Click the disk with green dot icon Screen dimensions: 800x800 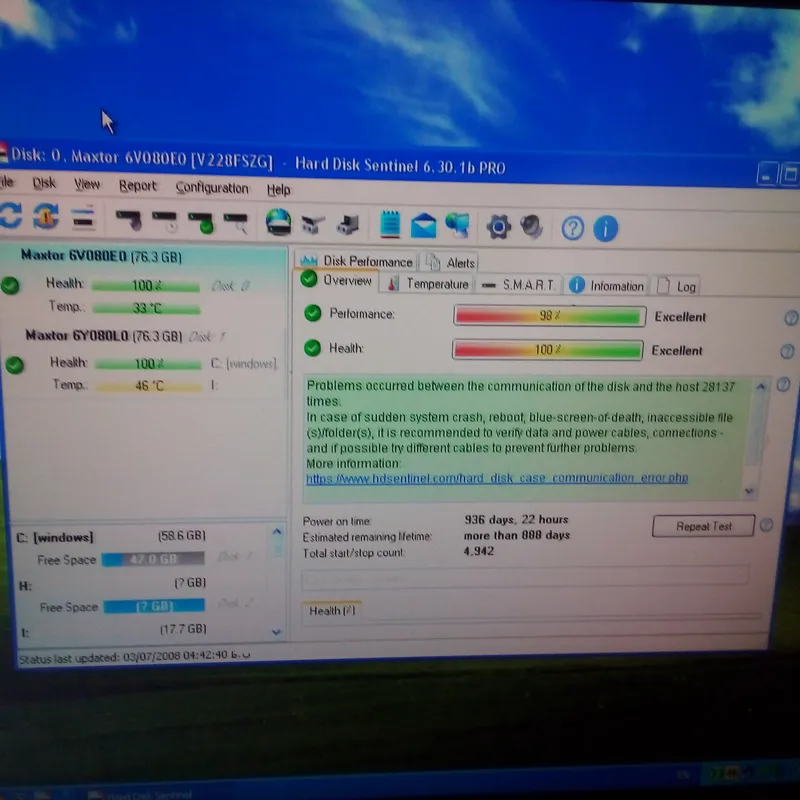pos(201,222)
